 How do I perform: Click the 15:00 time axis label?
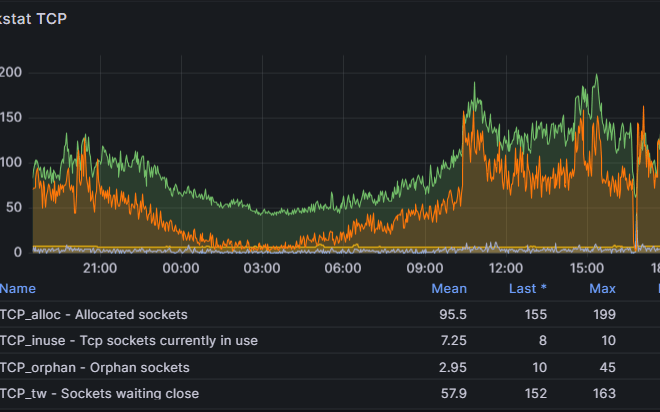pos(587,268)
